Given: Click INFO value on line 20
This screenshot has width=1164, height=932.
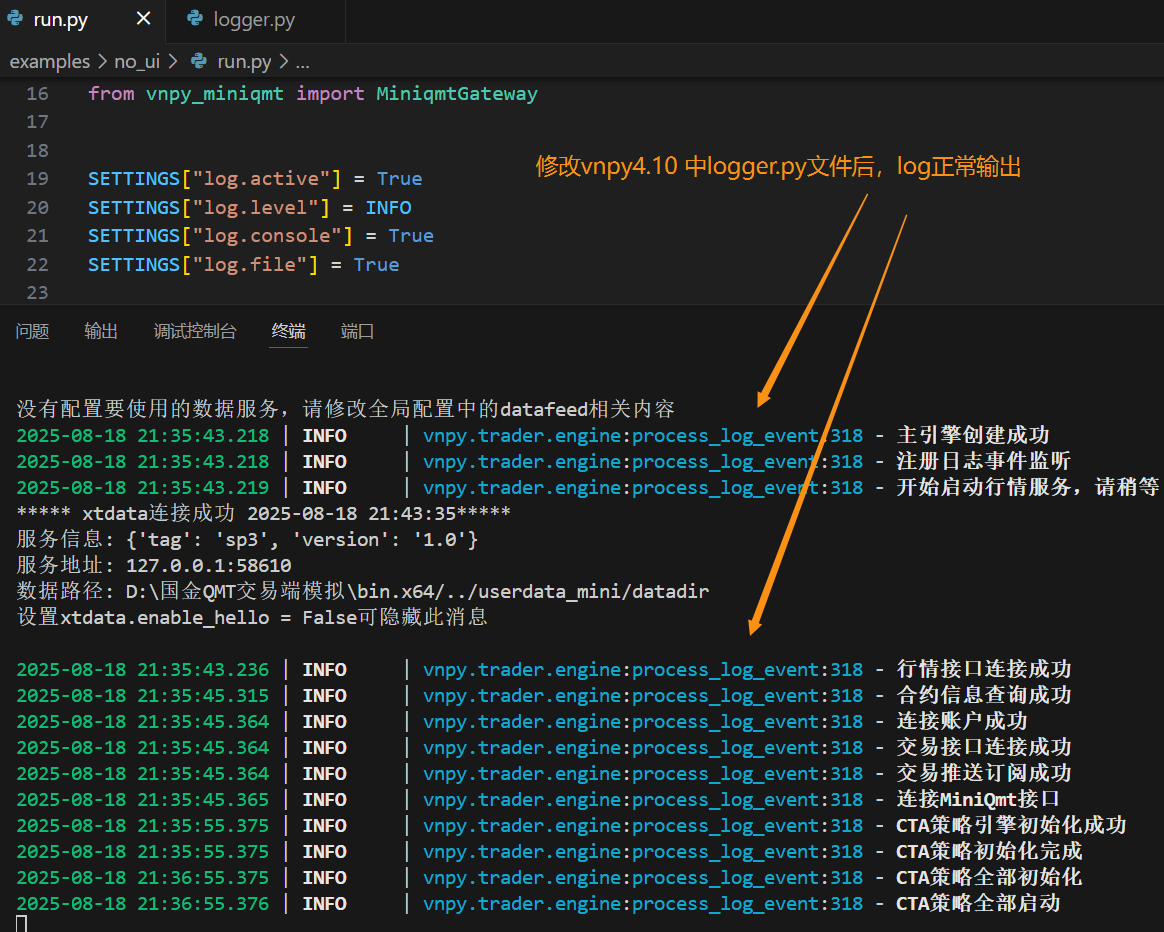Looking at the screenshot, I should 388,208.
